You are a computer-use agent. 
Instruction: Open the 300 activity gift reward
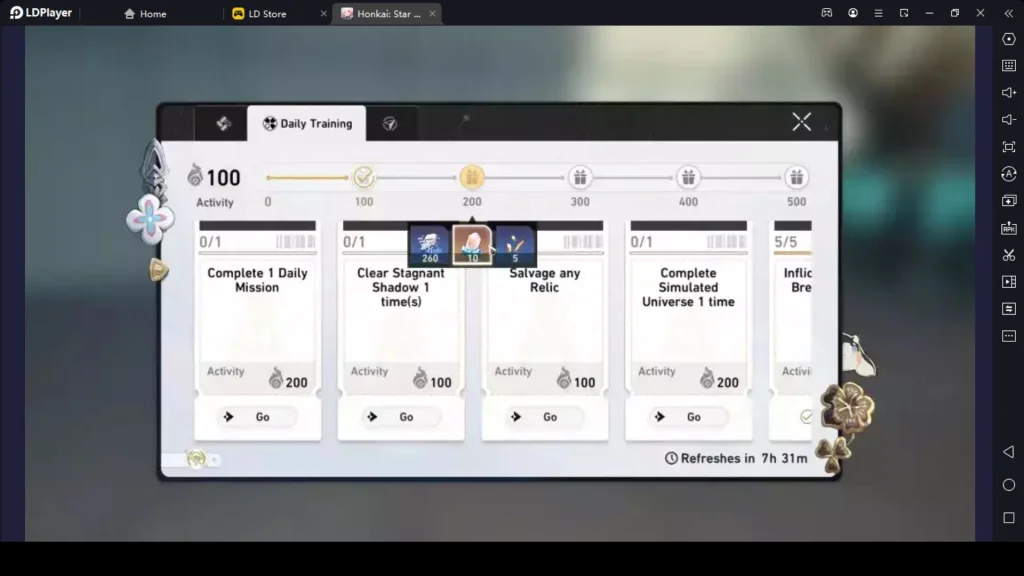point(580,177)
